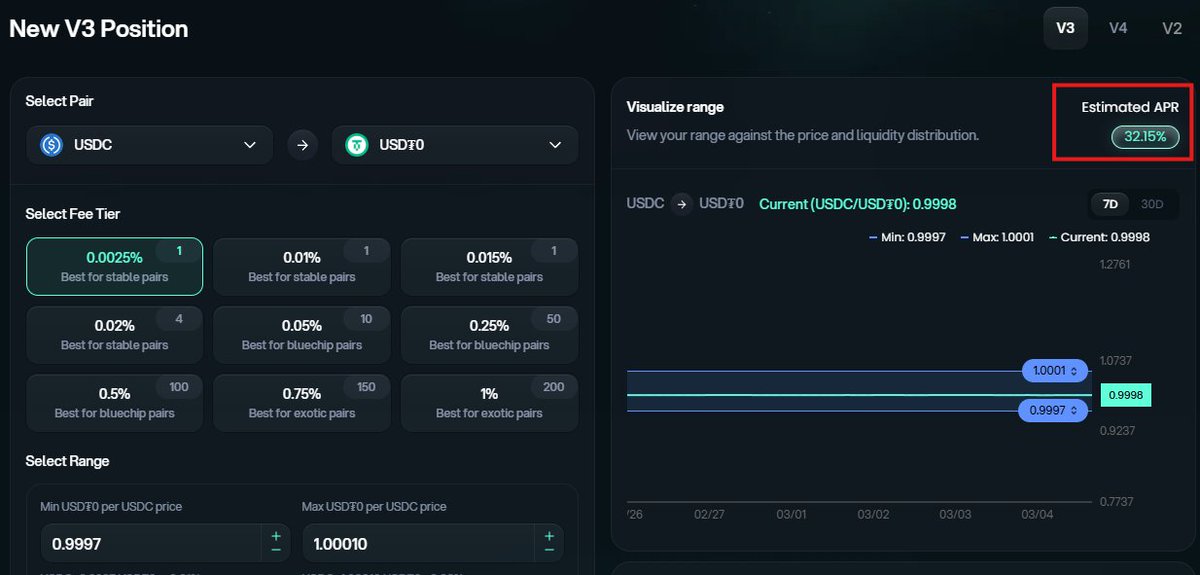The image size is (1200, 575).
Task: Select the 1% fee tier
Action: coord(489,402)
